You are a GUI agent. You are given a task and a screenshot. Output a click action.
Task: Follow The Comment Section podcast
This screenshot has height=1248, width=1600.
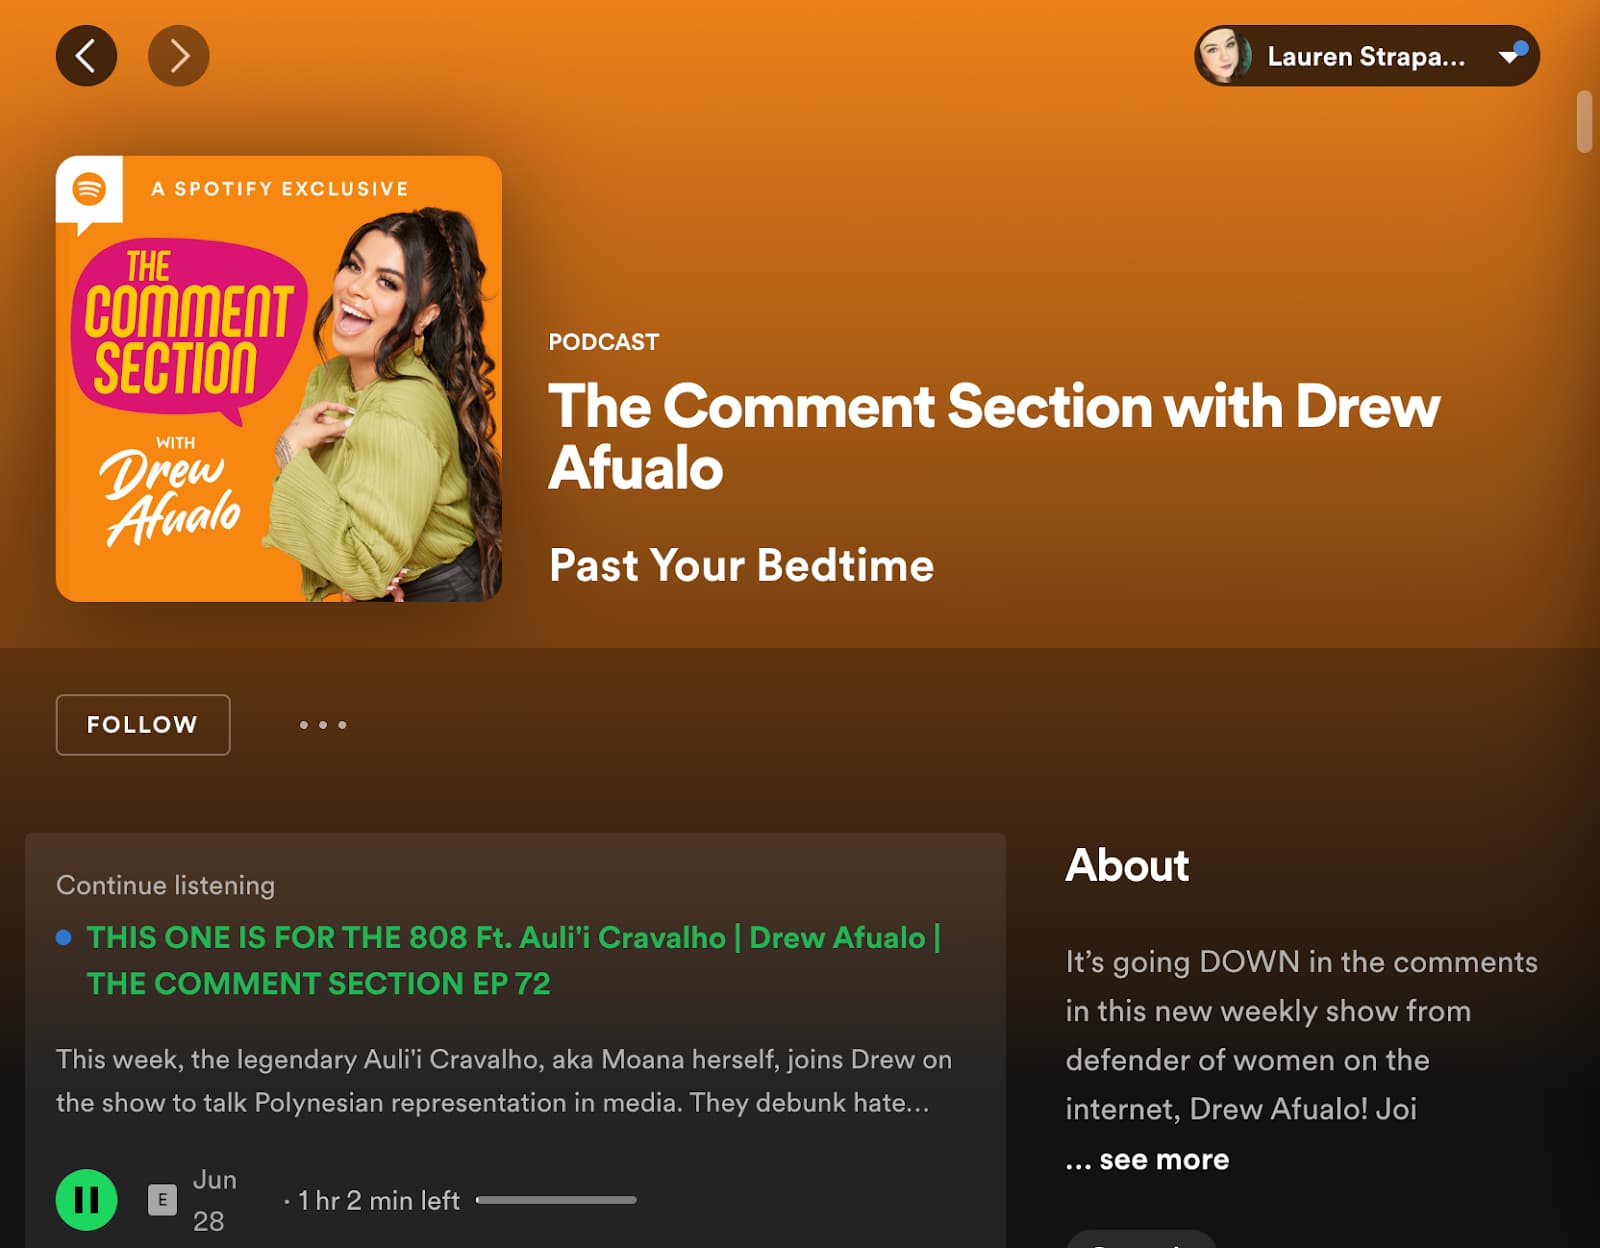143,725
